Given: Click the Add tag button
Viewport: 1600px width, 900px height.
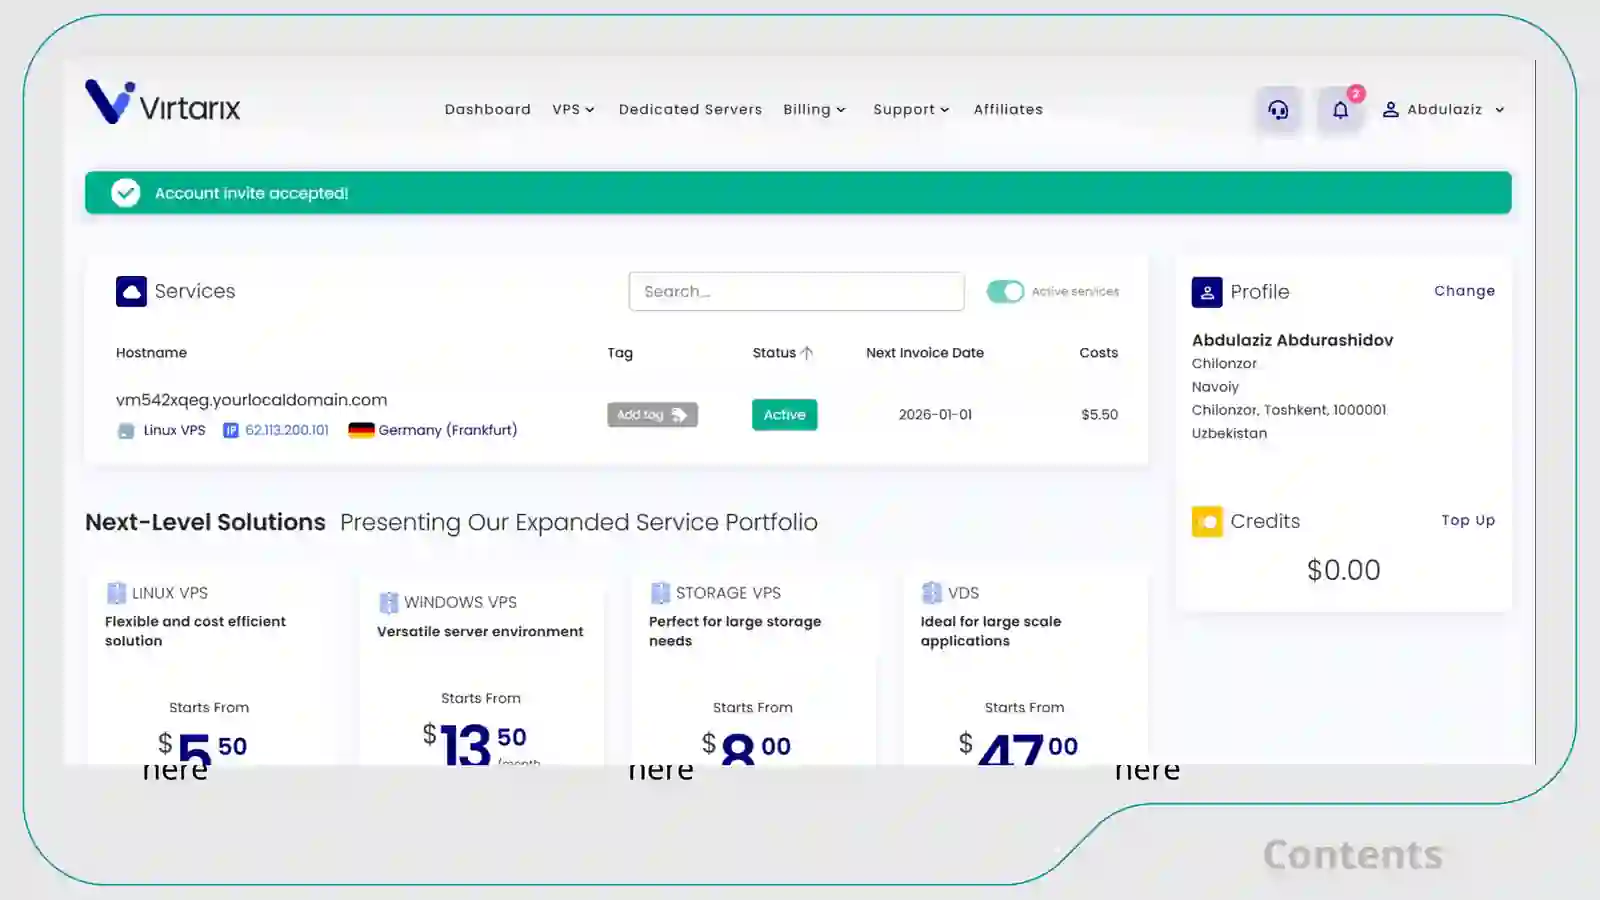Looking at the screenshot, I should [x=652, y=415].
